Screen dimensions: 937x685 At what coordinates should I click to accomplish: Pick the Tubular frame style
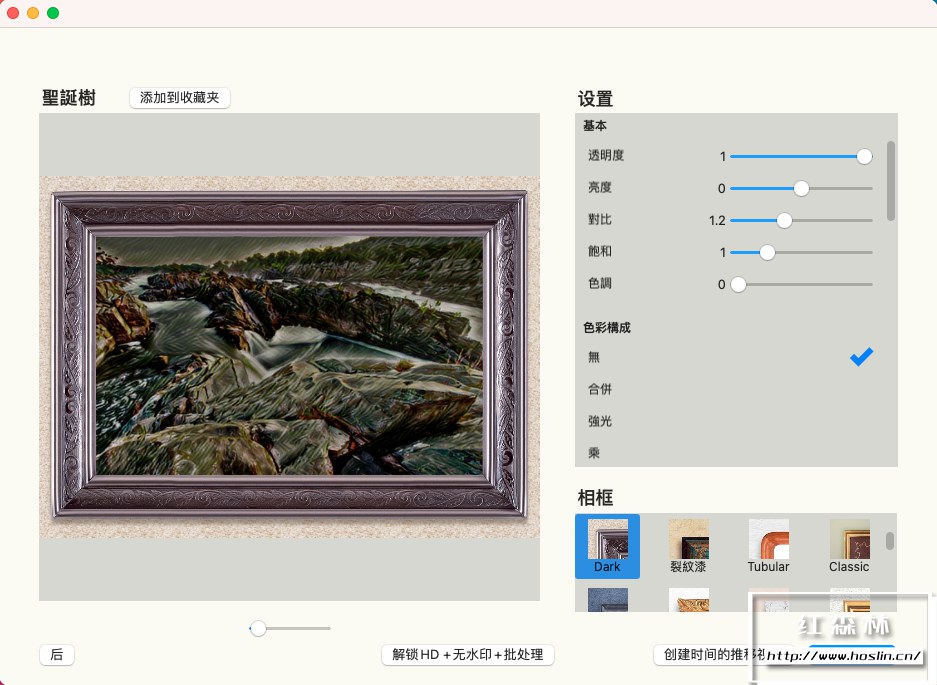pos(768,546)
